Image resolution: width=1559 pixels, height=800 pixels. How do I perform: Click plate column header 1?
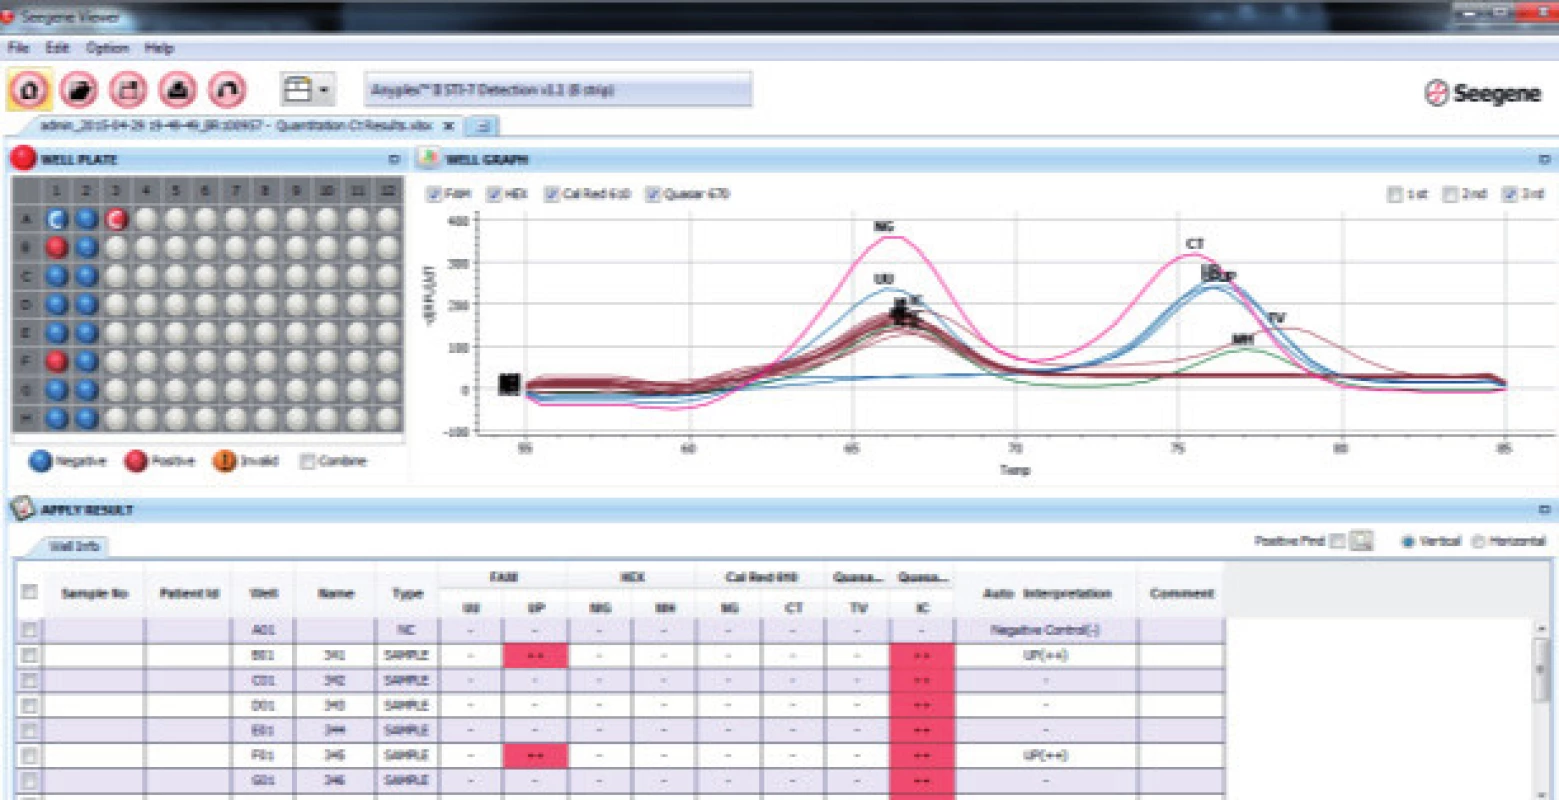tap(57, 191)
